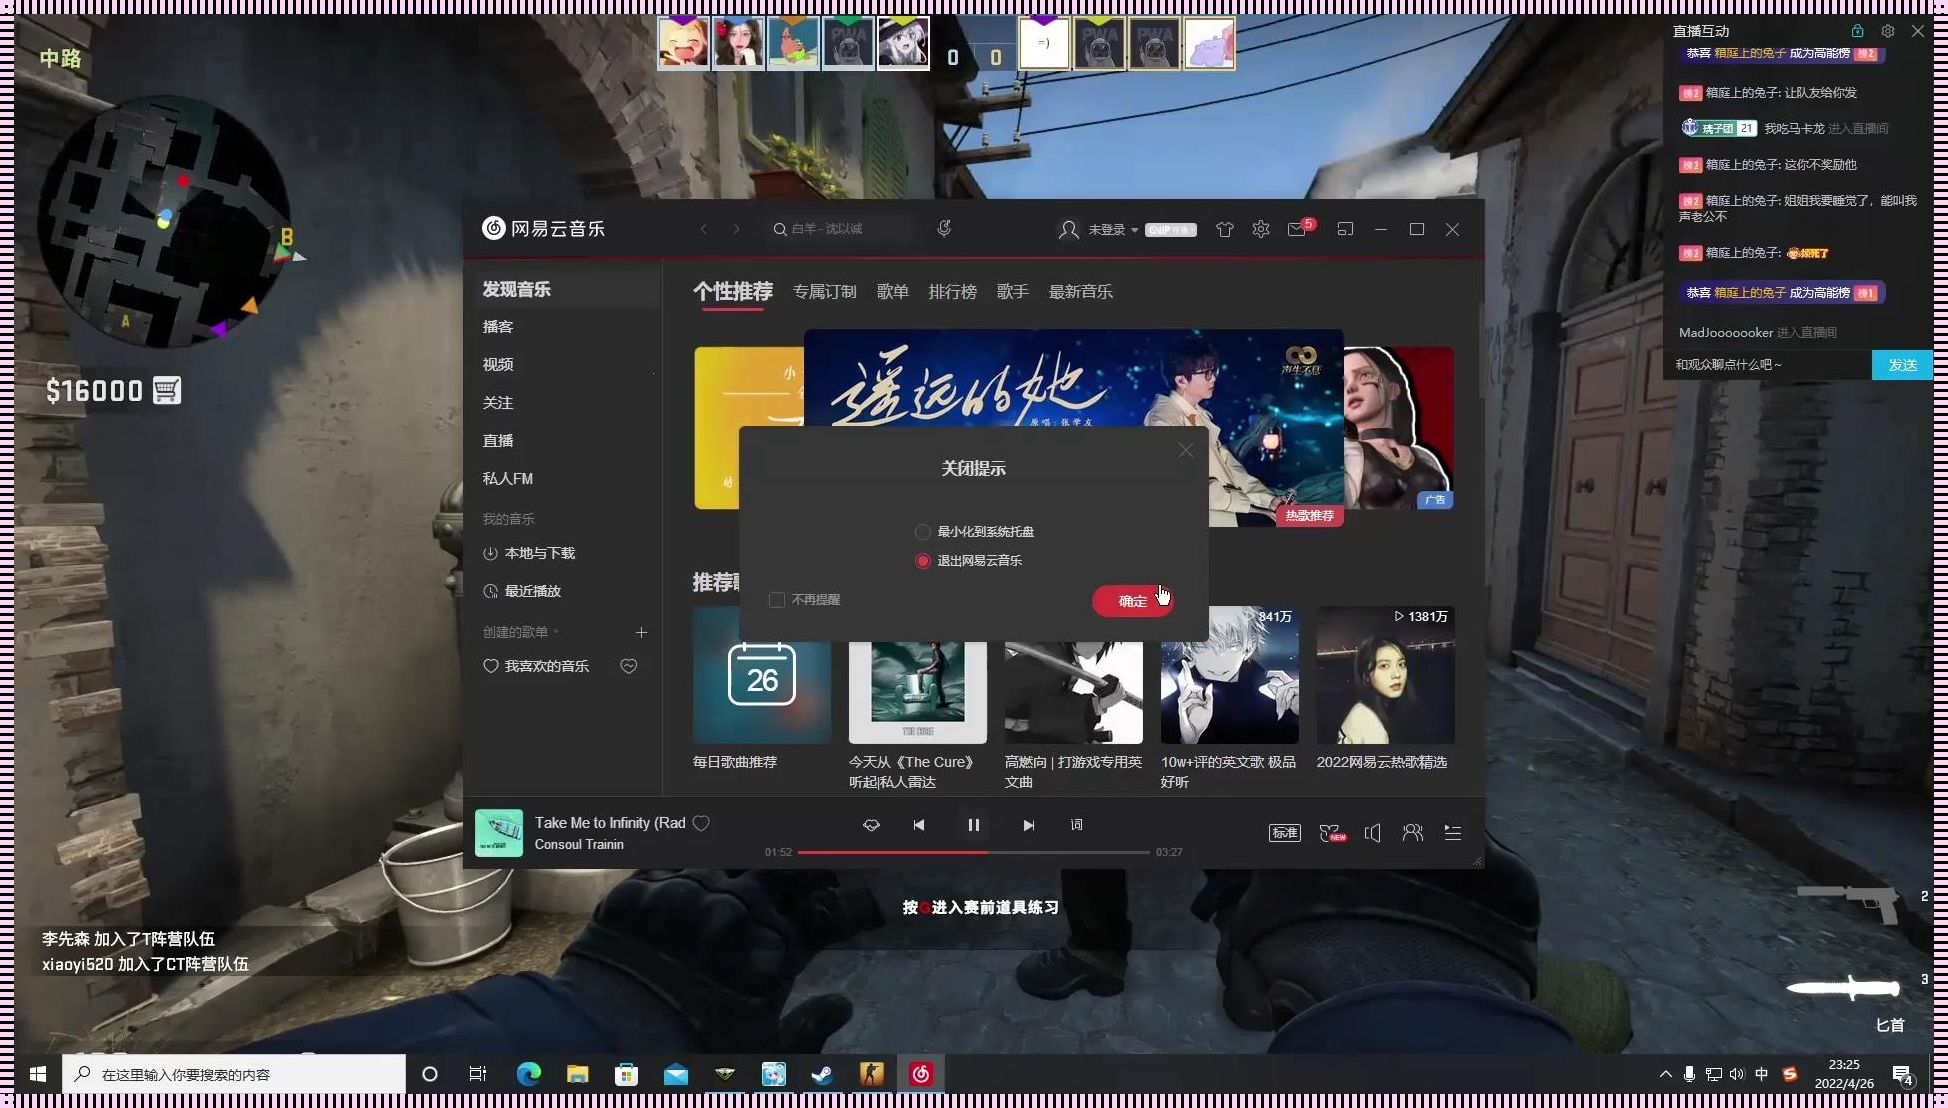Select 个性推荐 tab
The height and width of the screenshot is (1108, 1948).
(x=733, y=291)
